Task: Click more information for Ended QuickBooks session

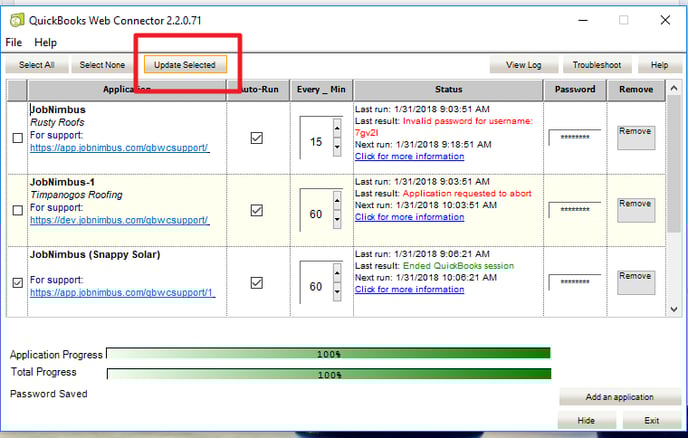Action: [409, 289]
